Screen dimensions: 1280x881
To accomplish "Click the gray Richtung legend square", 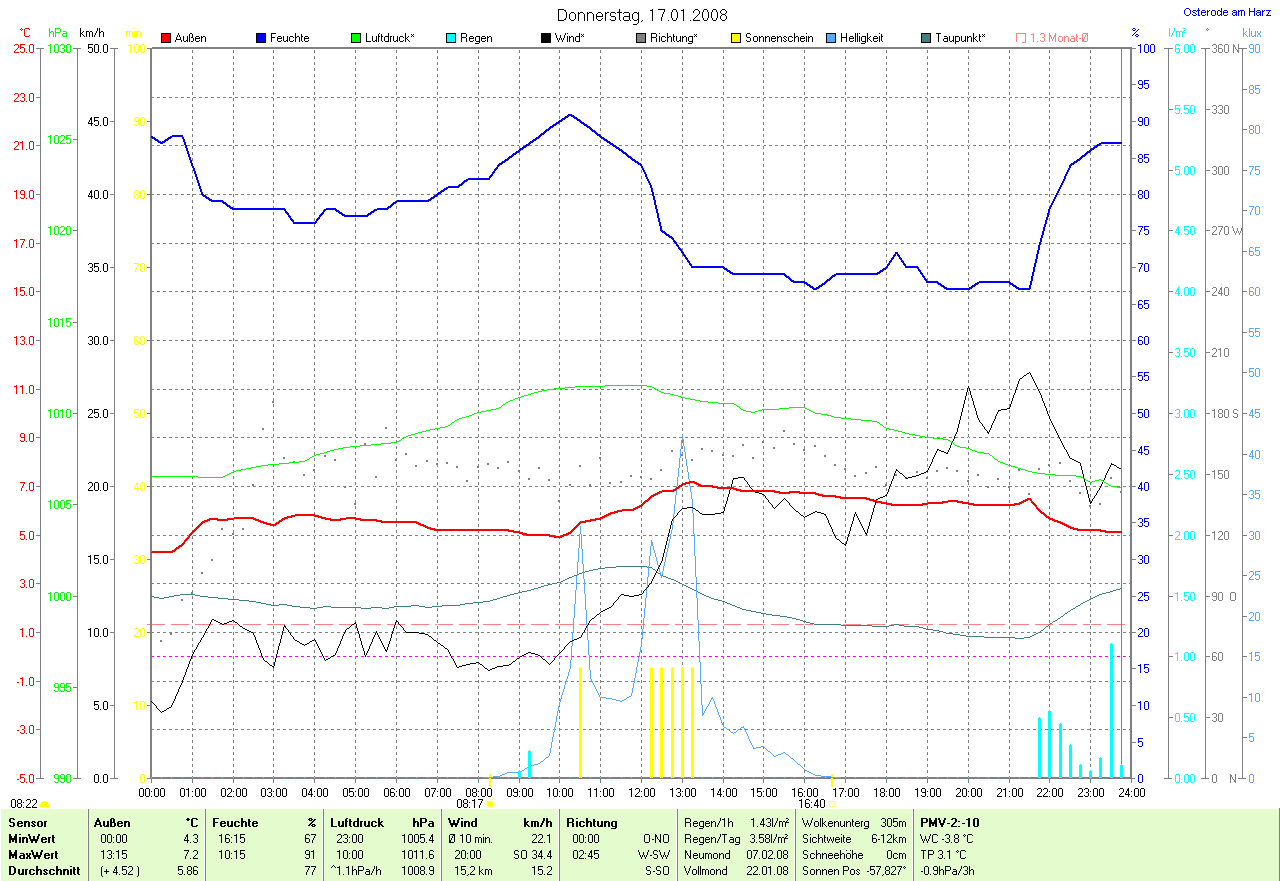I will [641, 38].
